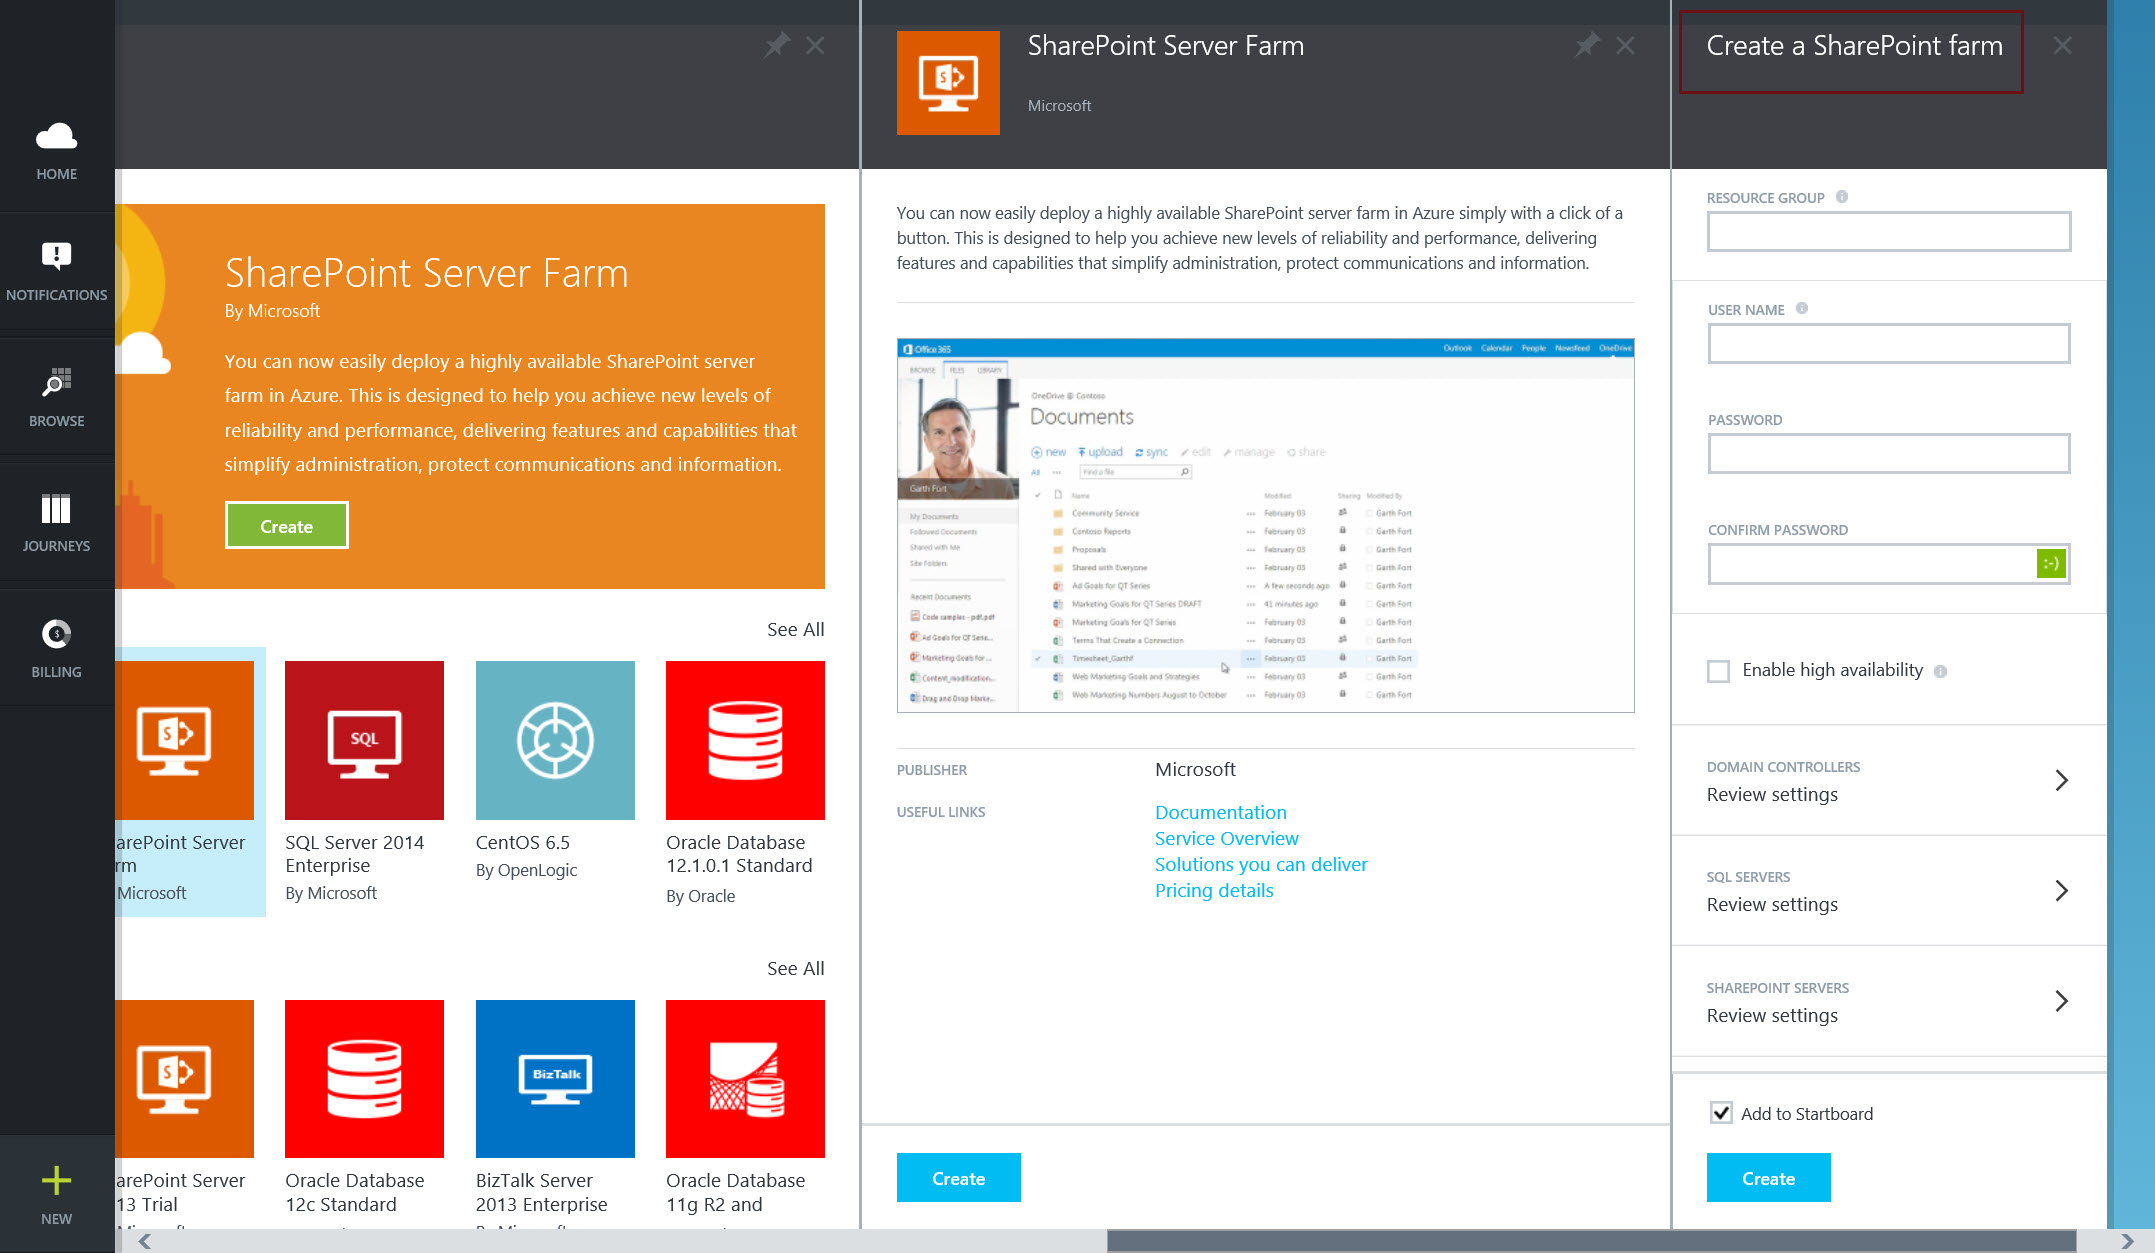
Task: Click the Microsoft publisher value
Action: click(1195, 769)
